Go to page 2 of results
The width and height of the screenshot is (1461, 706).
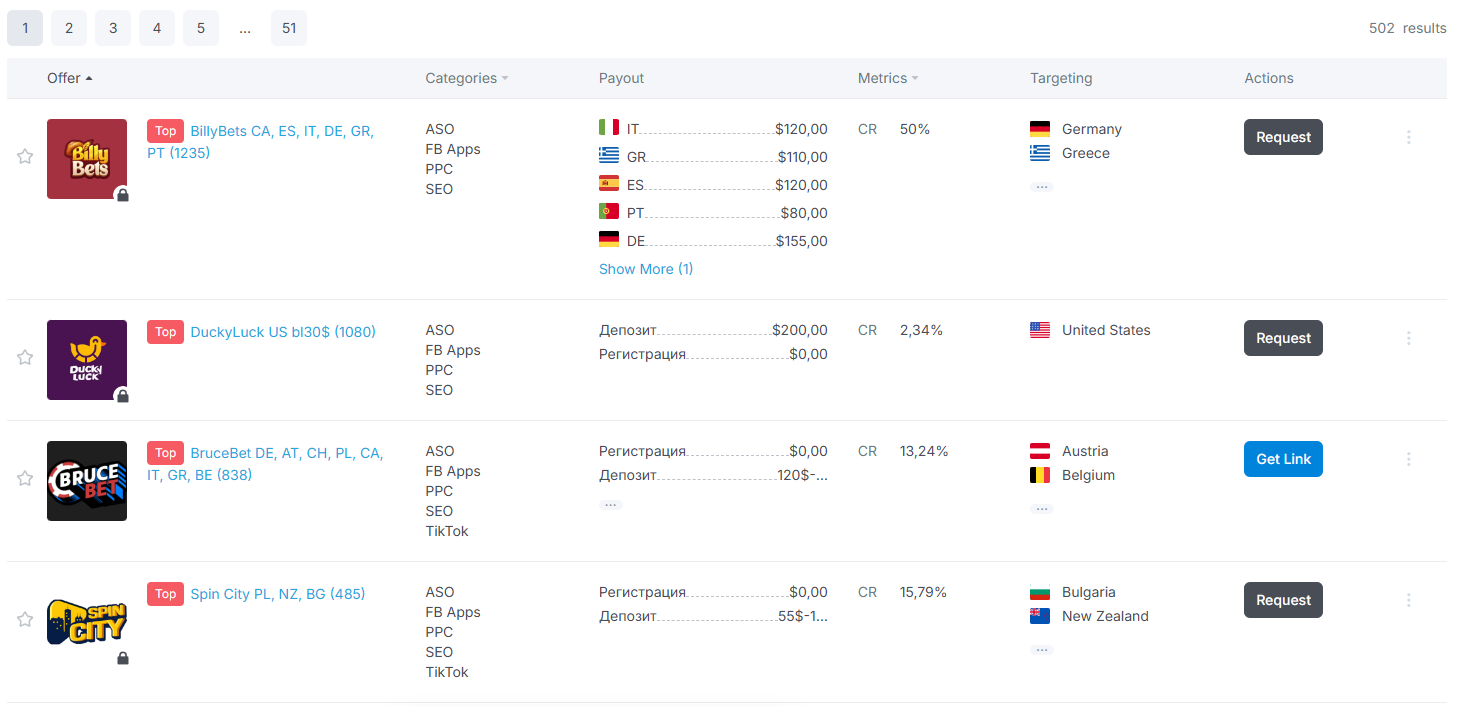(69, 28)
